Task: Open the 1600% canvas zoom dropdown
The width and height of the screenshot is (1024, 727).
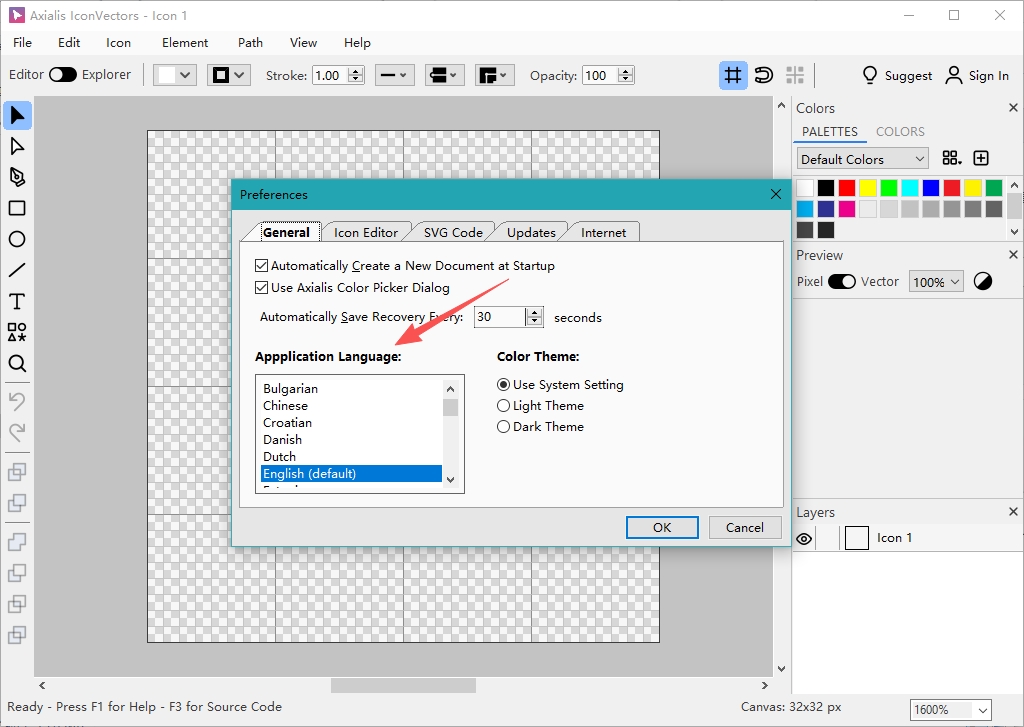Action: 951,709
